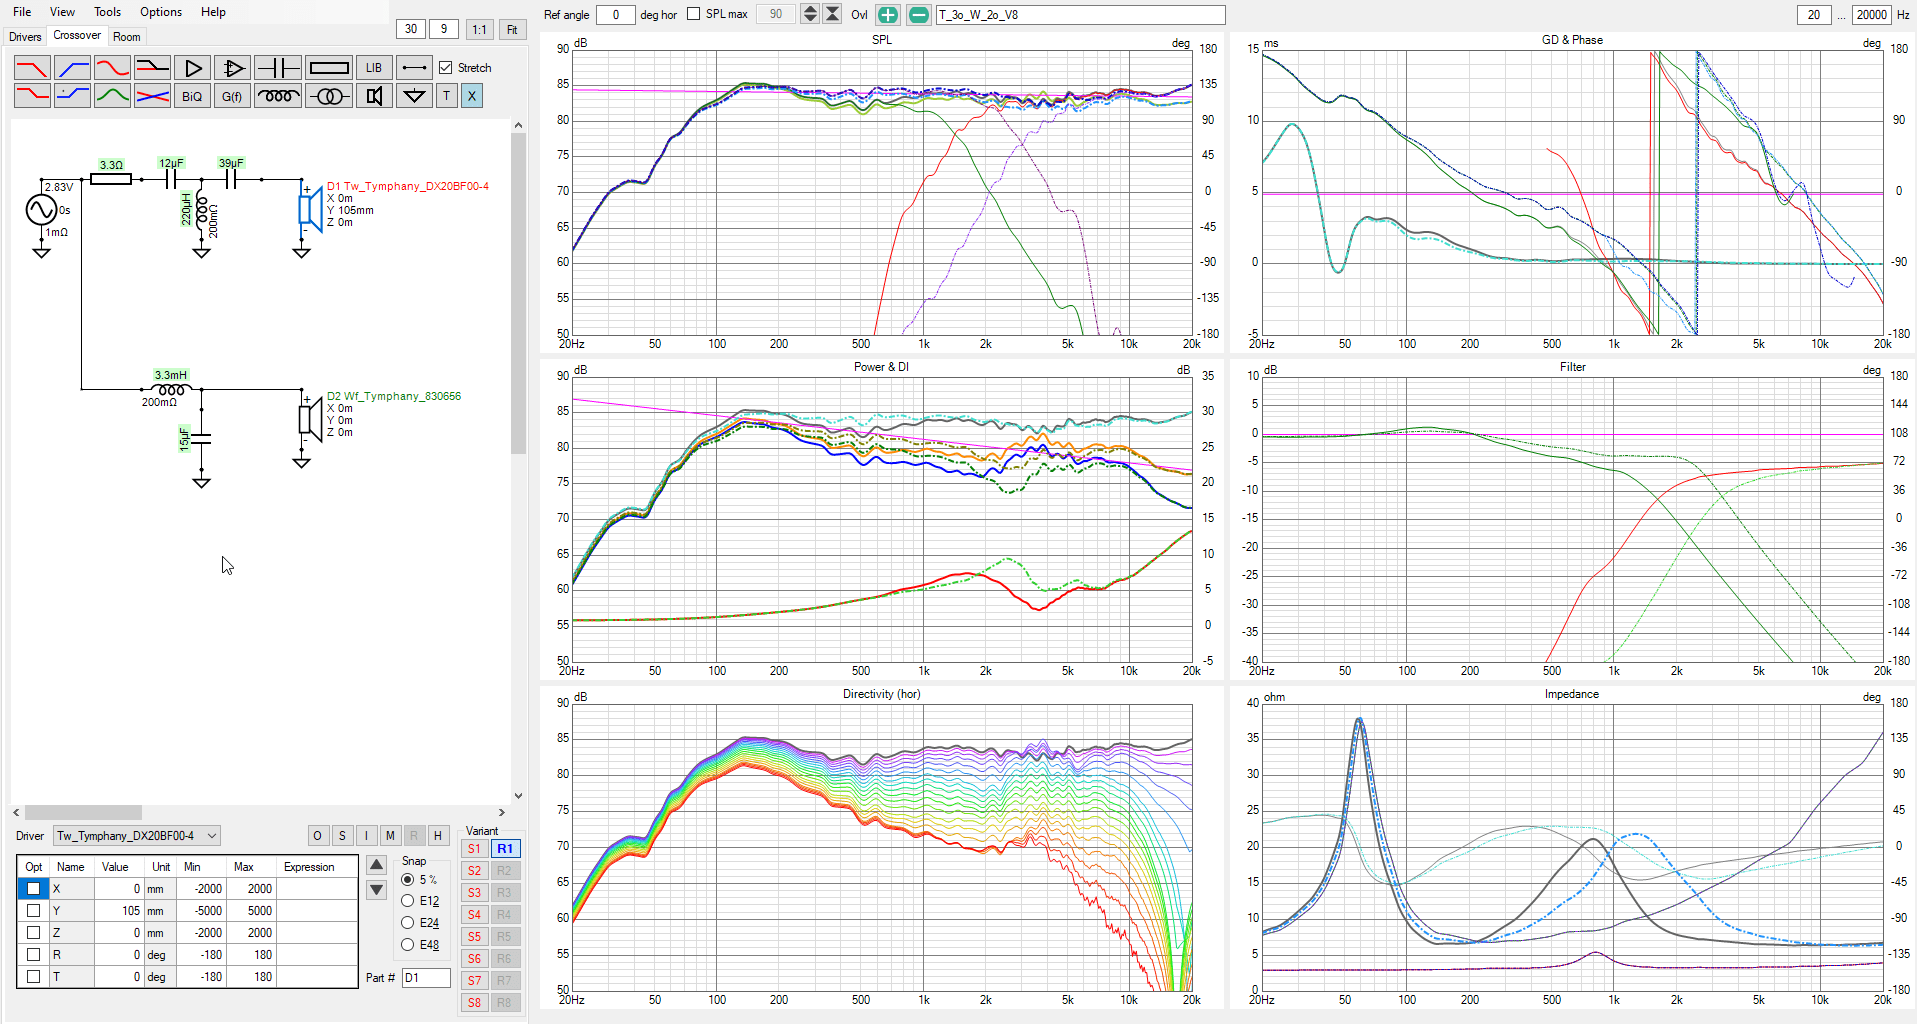Increase SPL max with the up stepper
Screen dimensions: 1917x1024
(810, 10)
